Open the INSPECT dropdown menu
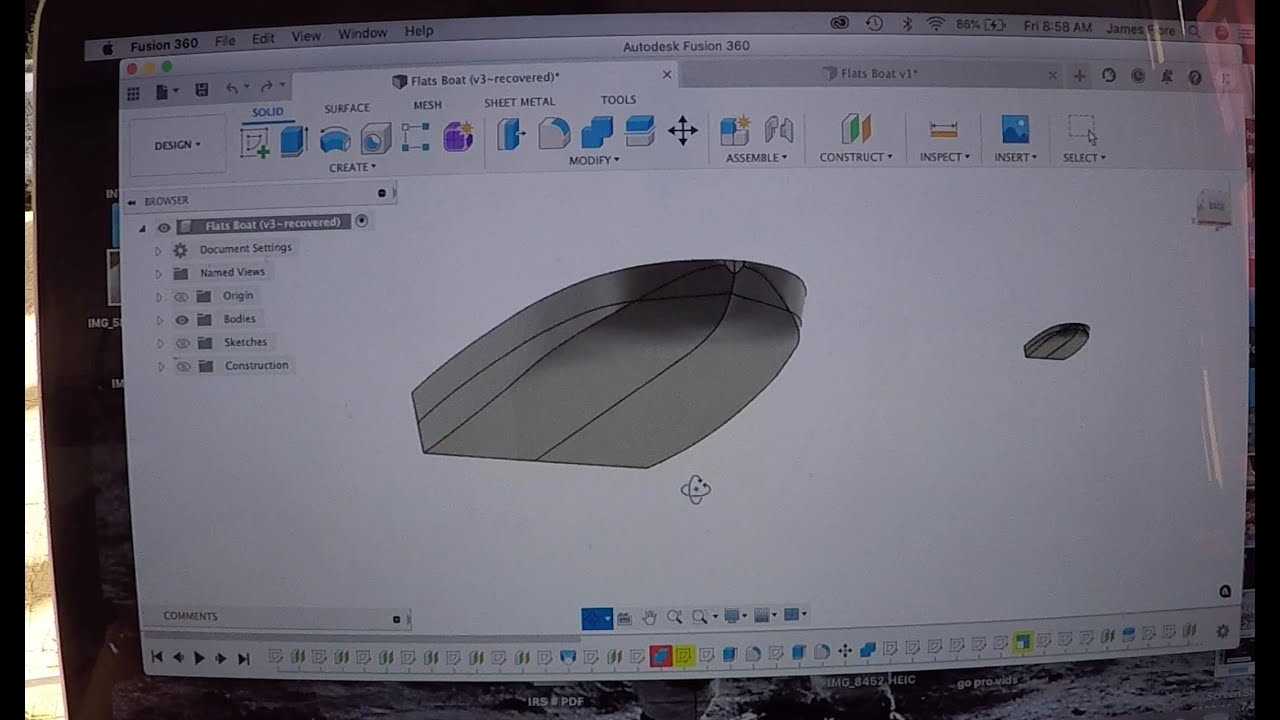 pyautogui.click(x=944, y=157)
